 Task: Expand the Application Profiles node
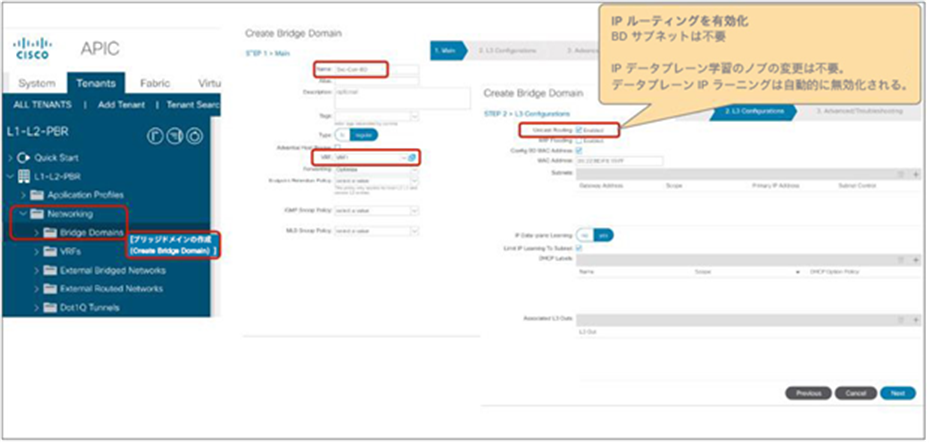point(23,195)
